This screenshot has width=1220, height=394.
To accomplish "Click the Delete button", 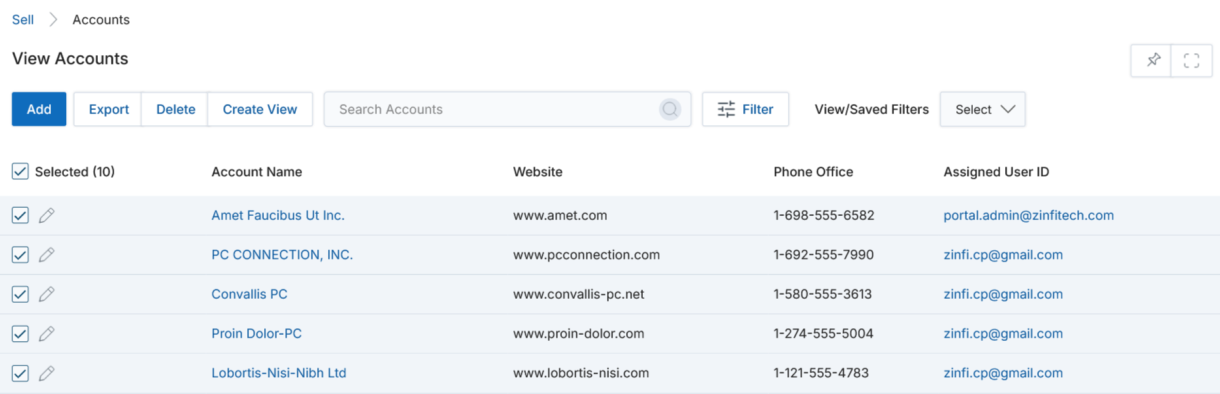I will click(x=175, y=109).
